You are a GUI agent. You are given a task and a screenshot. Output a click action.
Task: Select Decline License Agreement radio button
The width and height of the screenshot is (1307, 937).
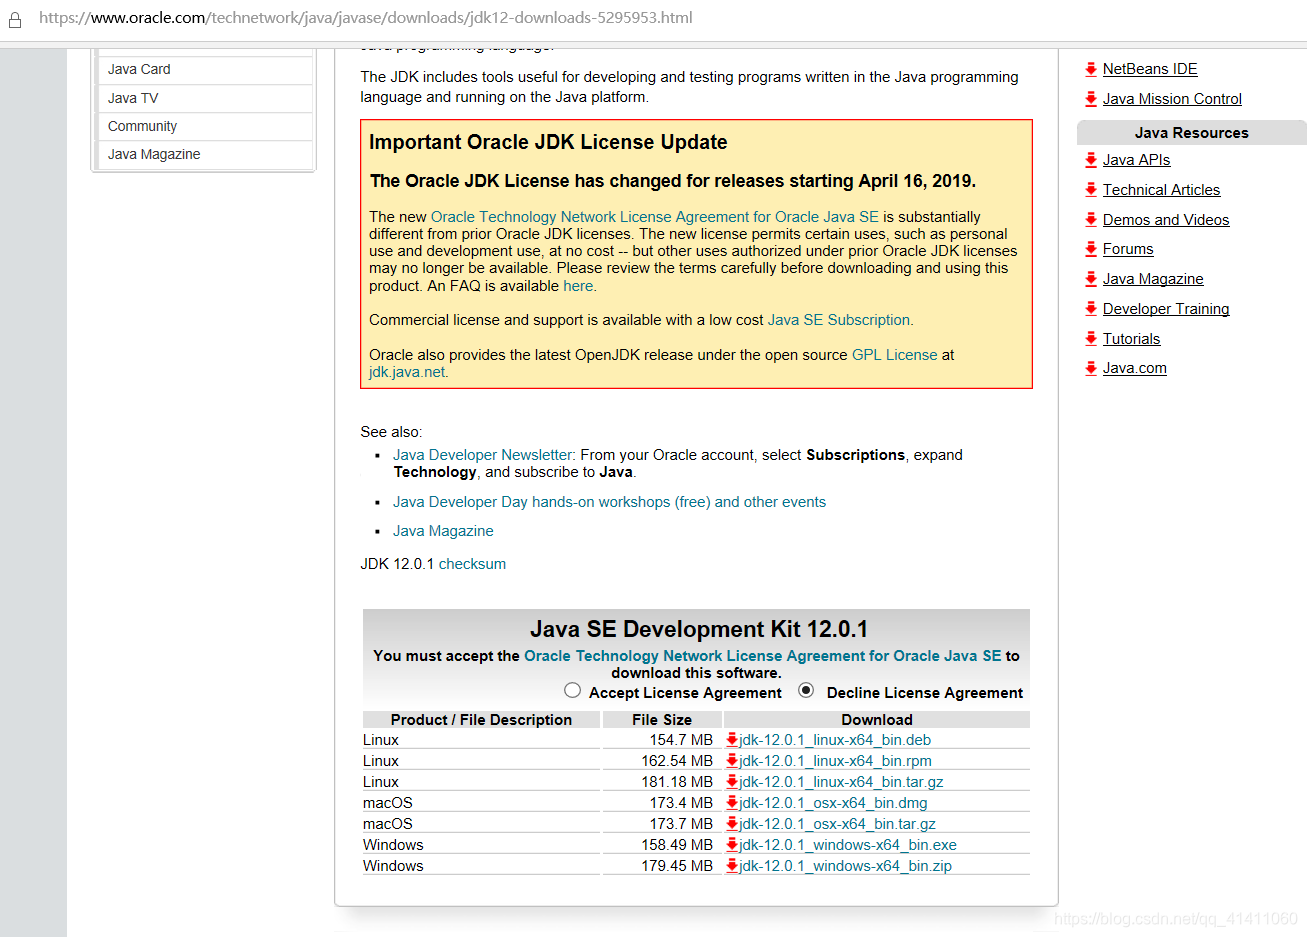tap(806, 690)
